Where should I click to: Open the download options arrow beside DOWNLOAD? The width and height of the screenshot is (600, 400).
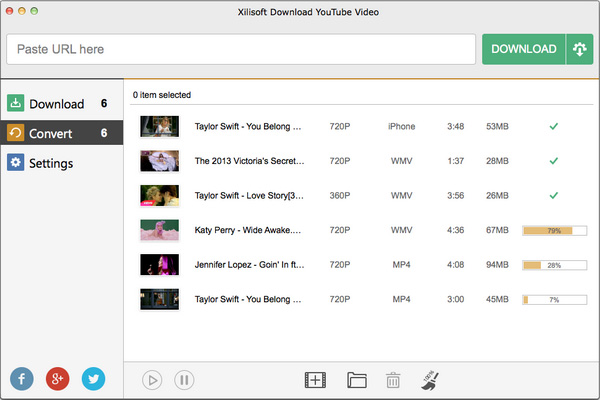(x=579, y=49)
